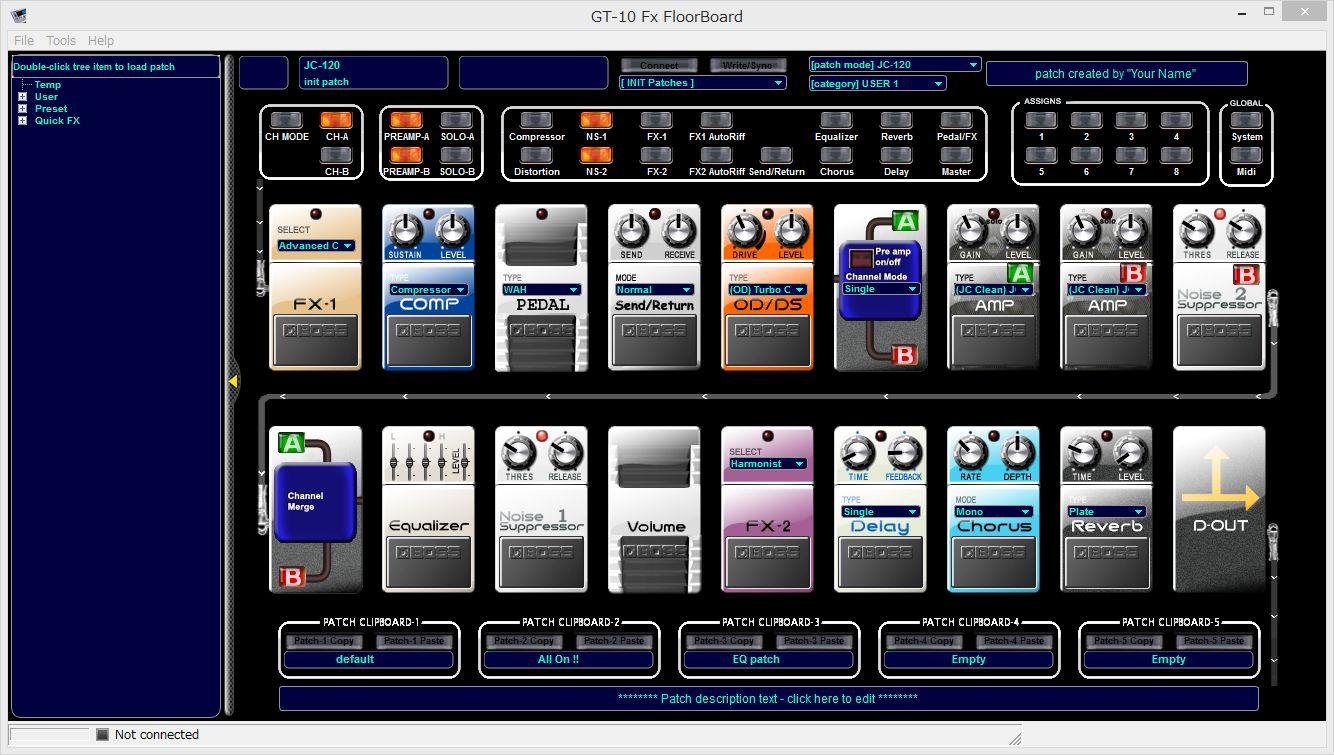
Task: Click the Patch-2 Paste button
Action: [x=614, y=641]
